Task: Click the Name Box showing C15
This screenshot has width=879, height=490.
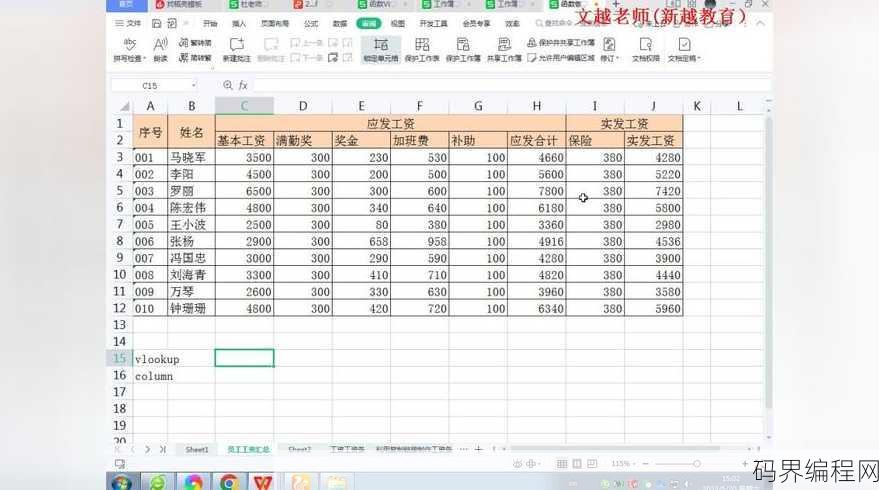Action: pyautogui.click(x=150, y=86)
